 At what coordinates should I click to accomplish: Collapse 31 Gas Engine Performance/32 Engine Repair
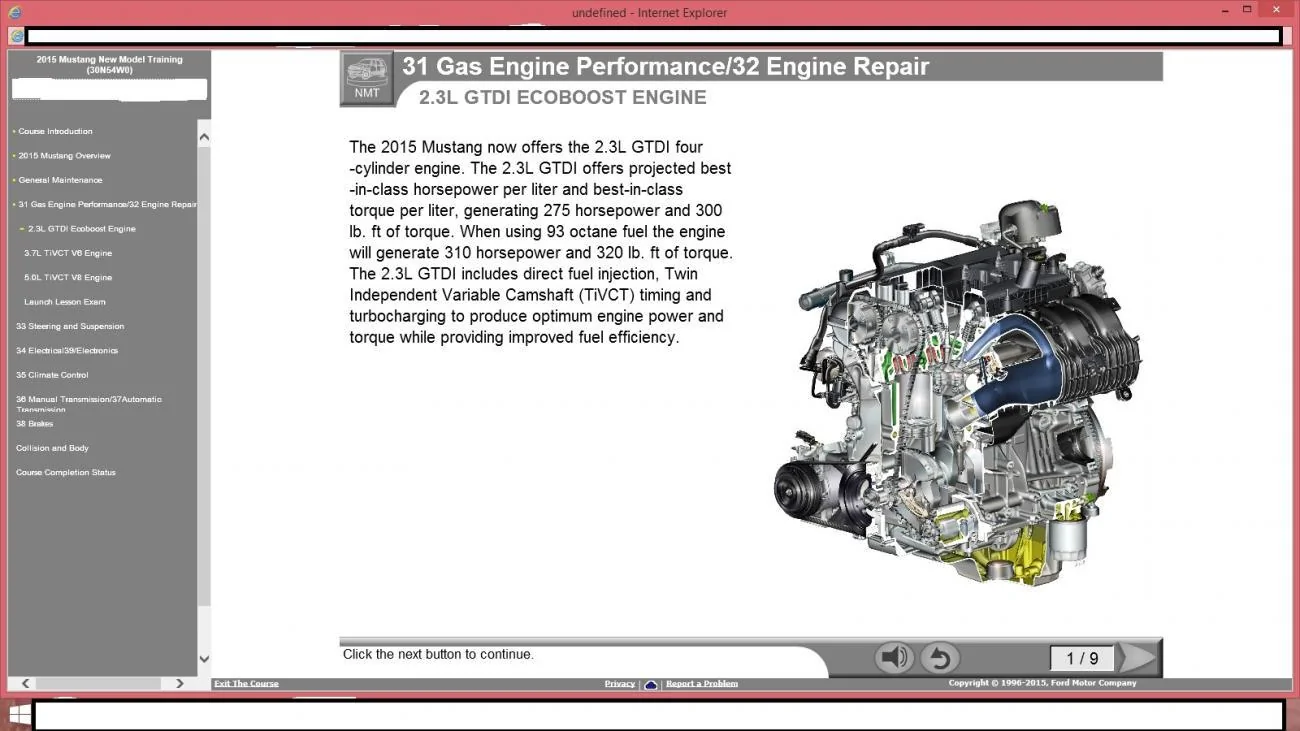click(x=105, y=204)
